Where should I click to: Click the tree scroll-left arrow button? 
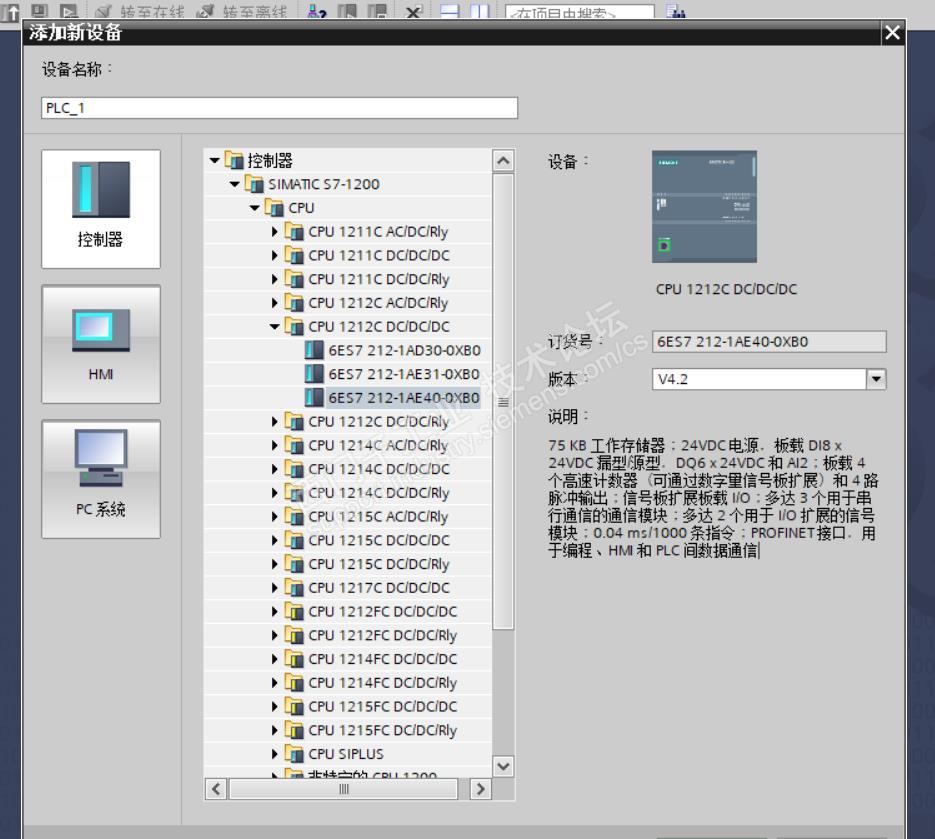coord(216,789)
